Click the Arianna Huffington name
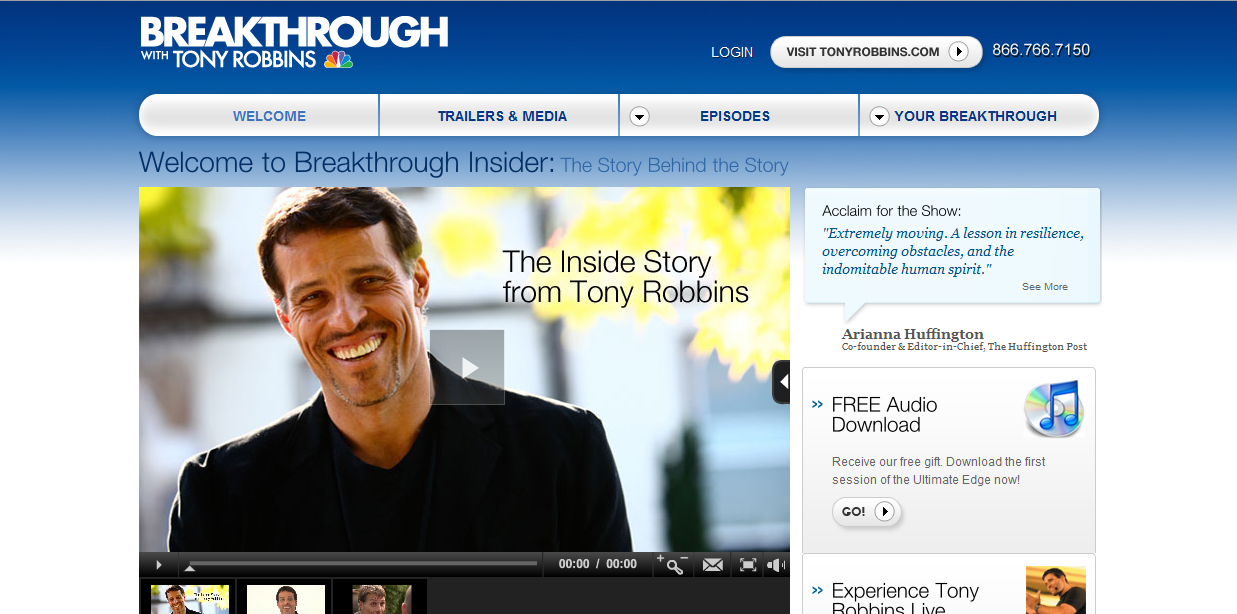The image size is (1237, 614). click(913, 334)
